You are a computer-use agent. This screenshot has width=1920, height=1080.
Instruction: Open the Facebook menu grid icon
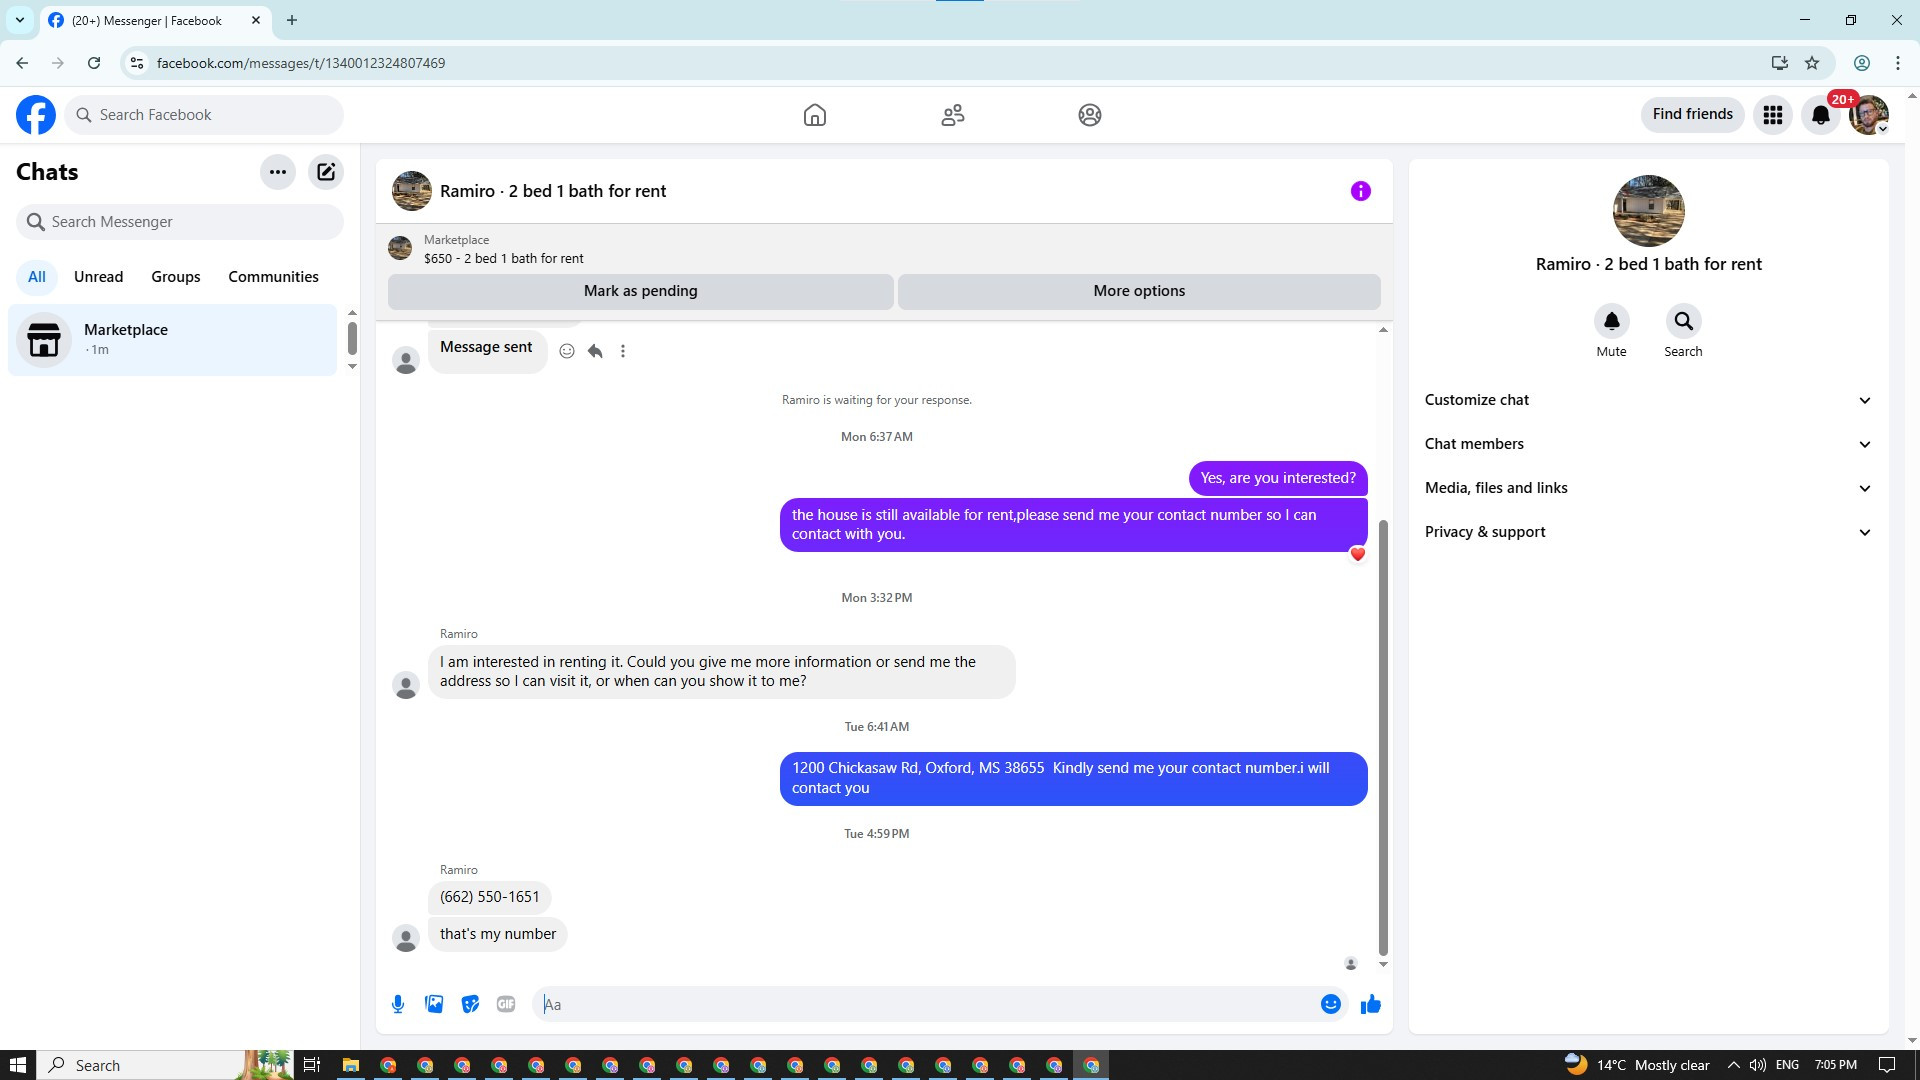(x=1772, y=115)
